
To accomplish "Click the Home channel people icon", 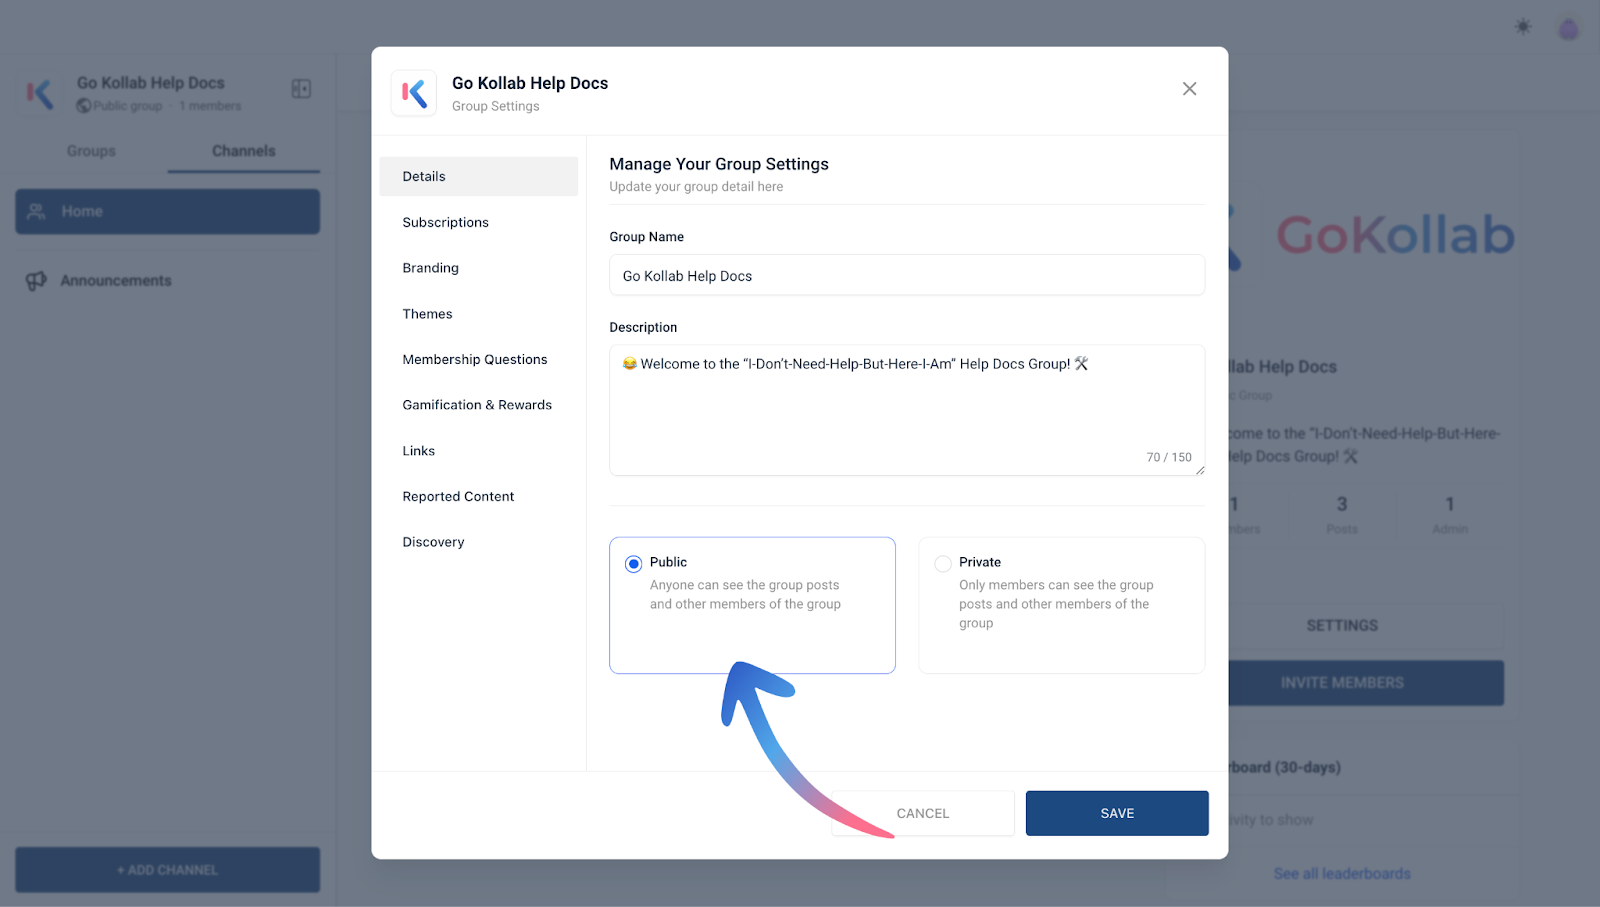I will coord(37,211).
